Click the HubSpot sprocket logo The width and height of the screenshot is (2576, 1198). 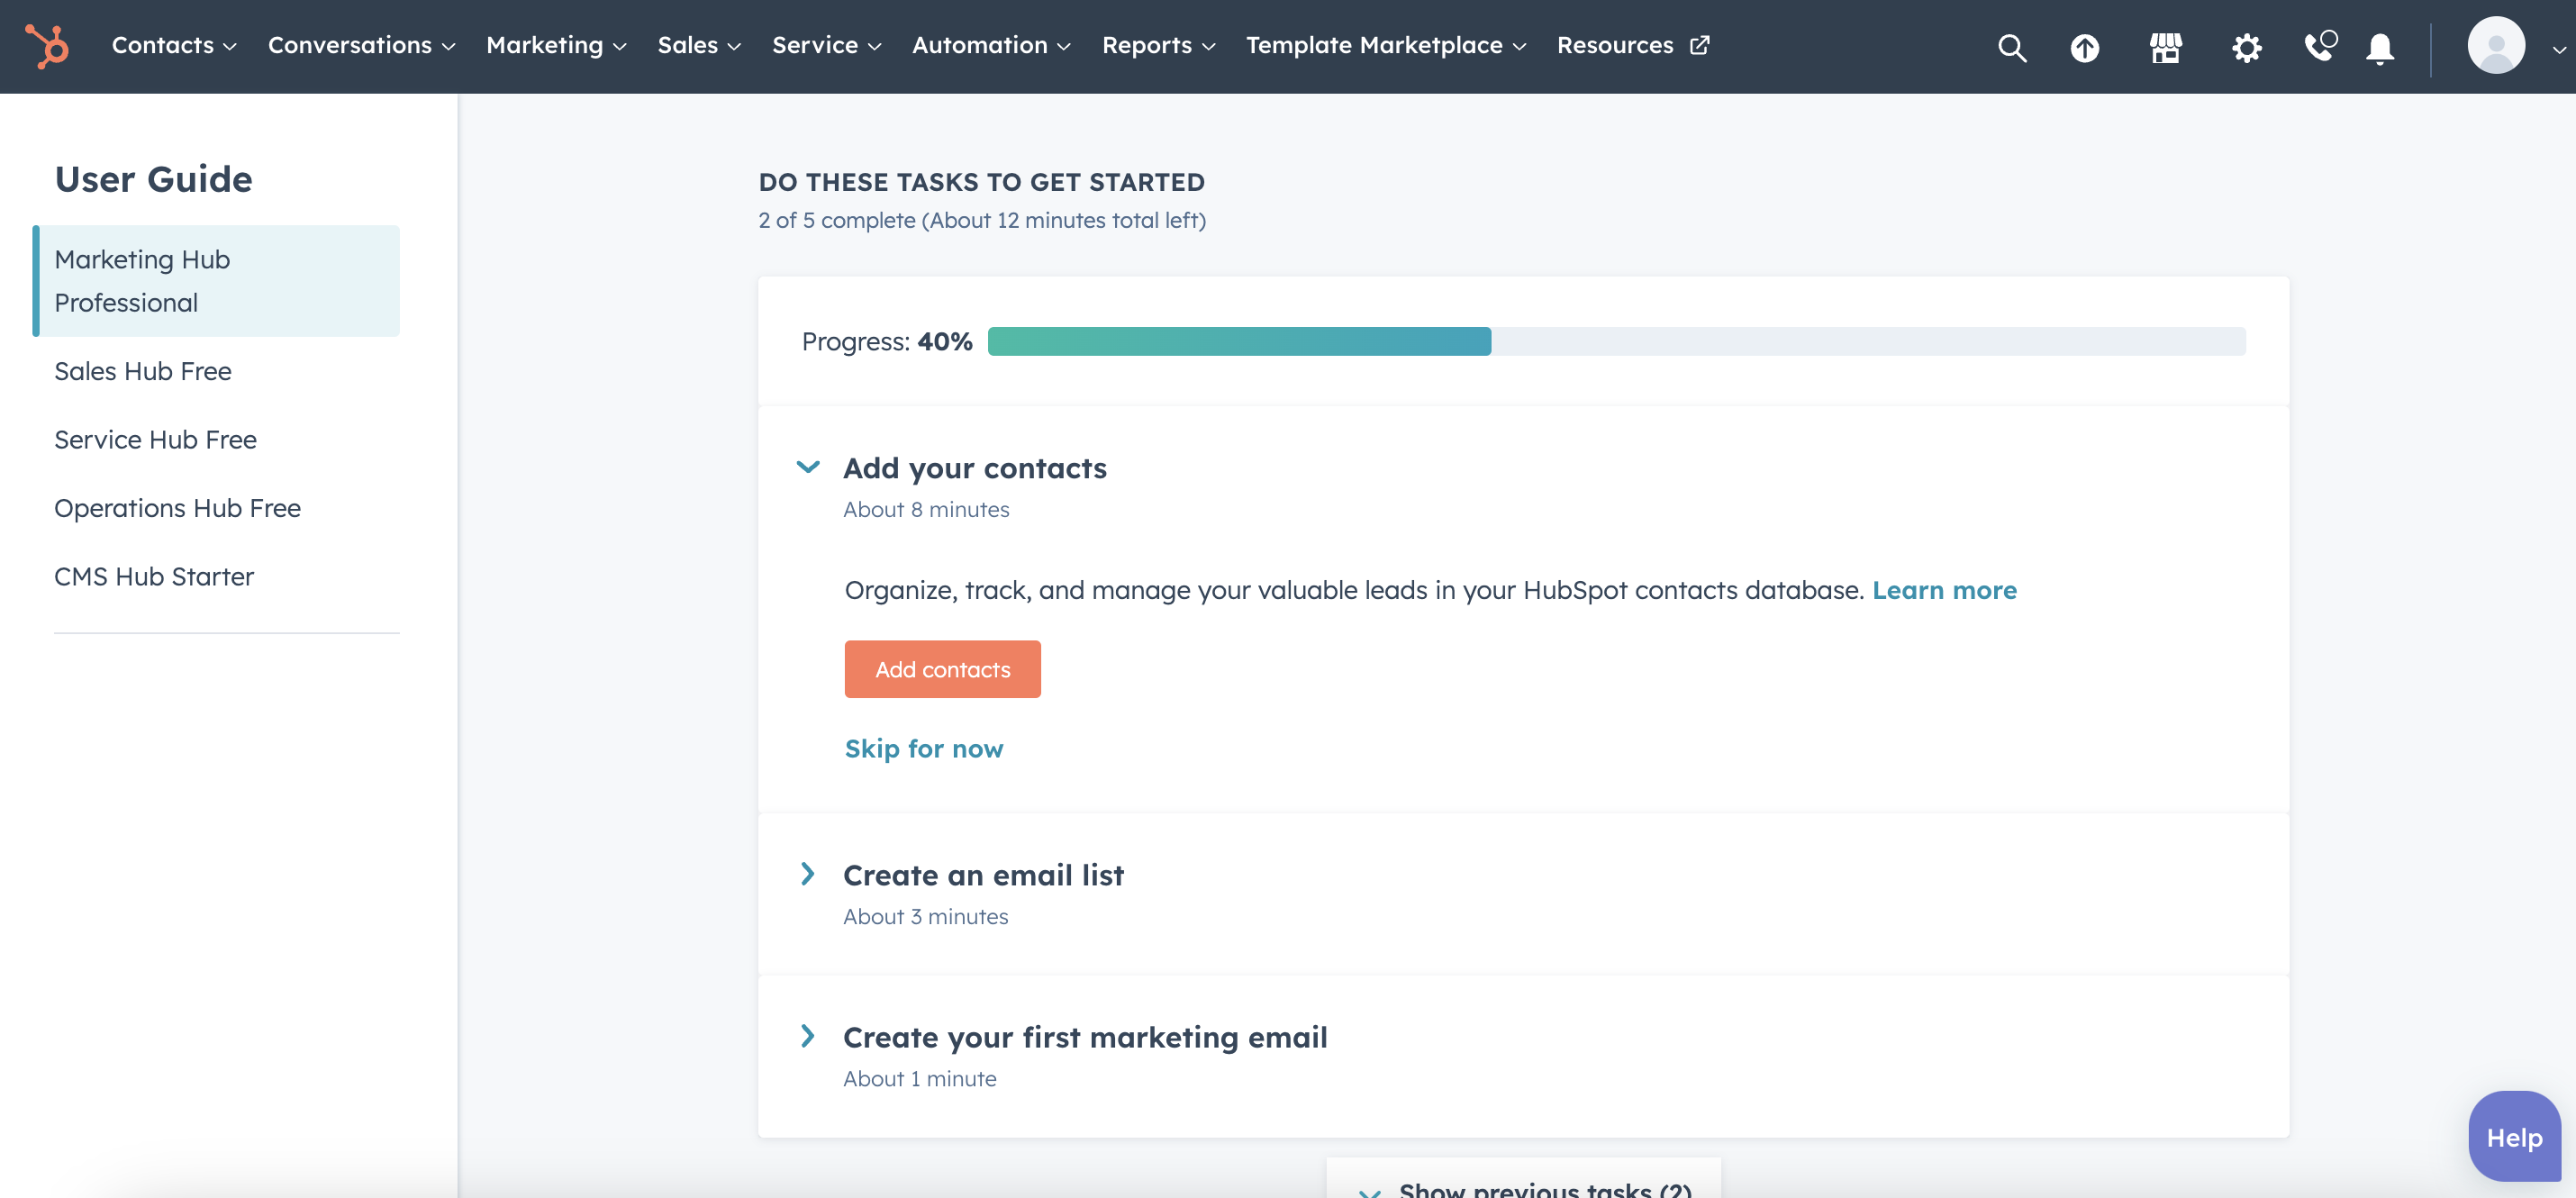[x=46, y=46]
